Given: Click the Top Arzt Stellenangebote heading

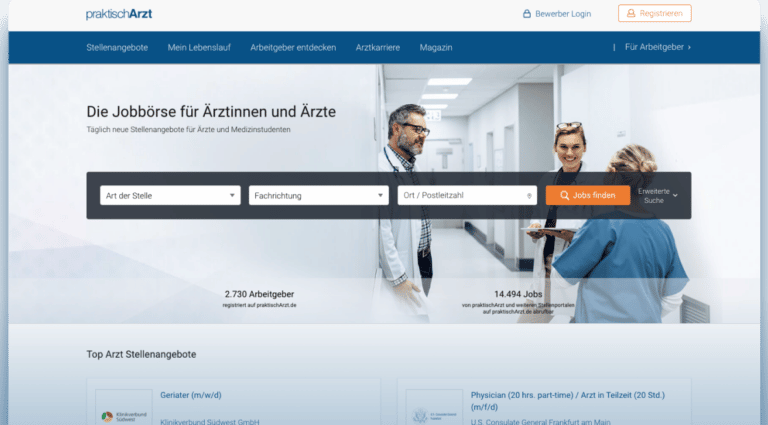Looking at the screenshot, I should (x=141, y=354).
